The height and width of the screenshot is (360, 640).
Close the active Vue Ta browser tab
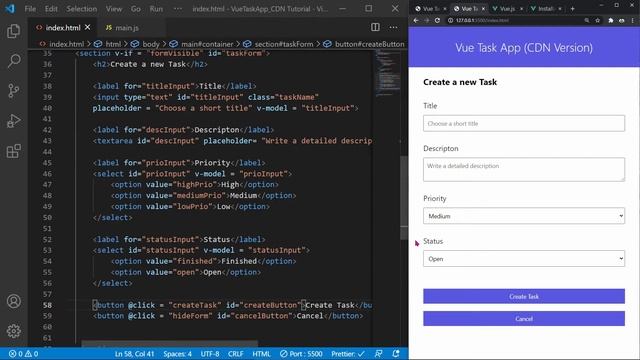pos(483,9)
